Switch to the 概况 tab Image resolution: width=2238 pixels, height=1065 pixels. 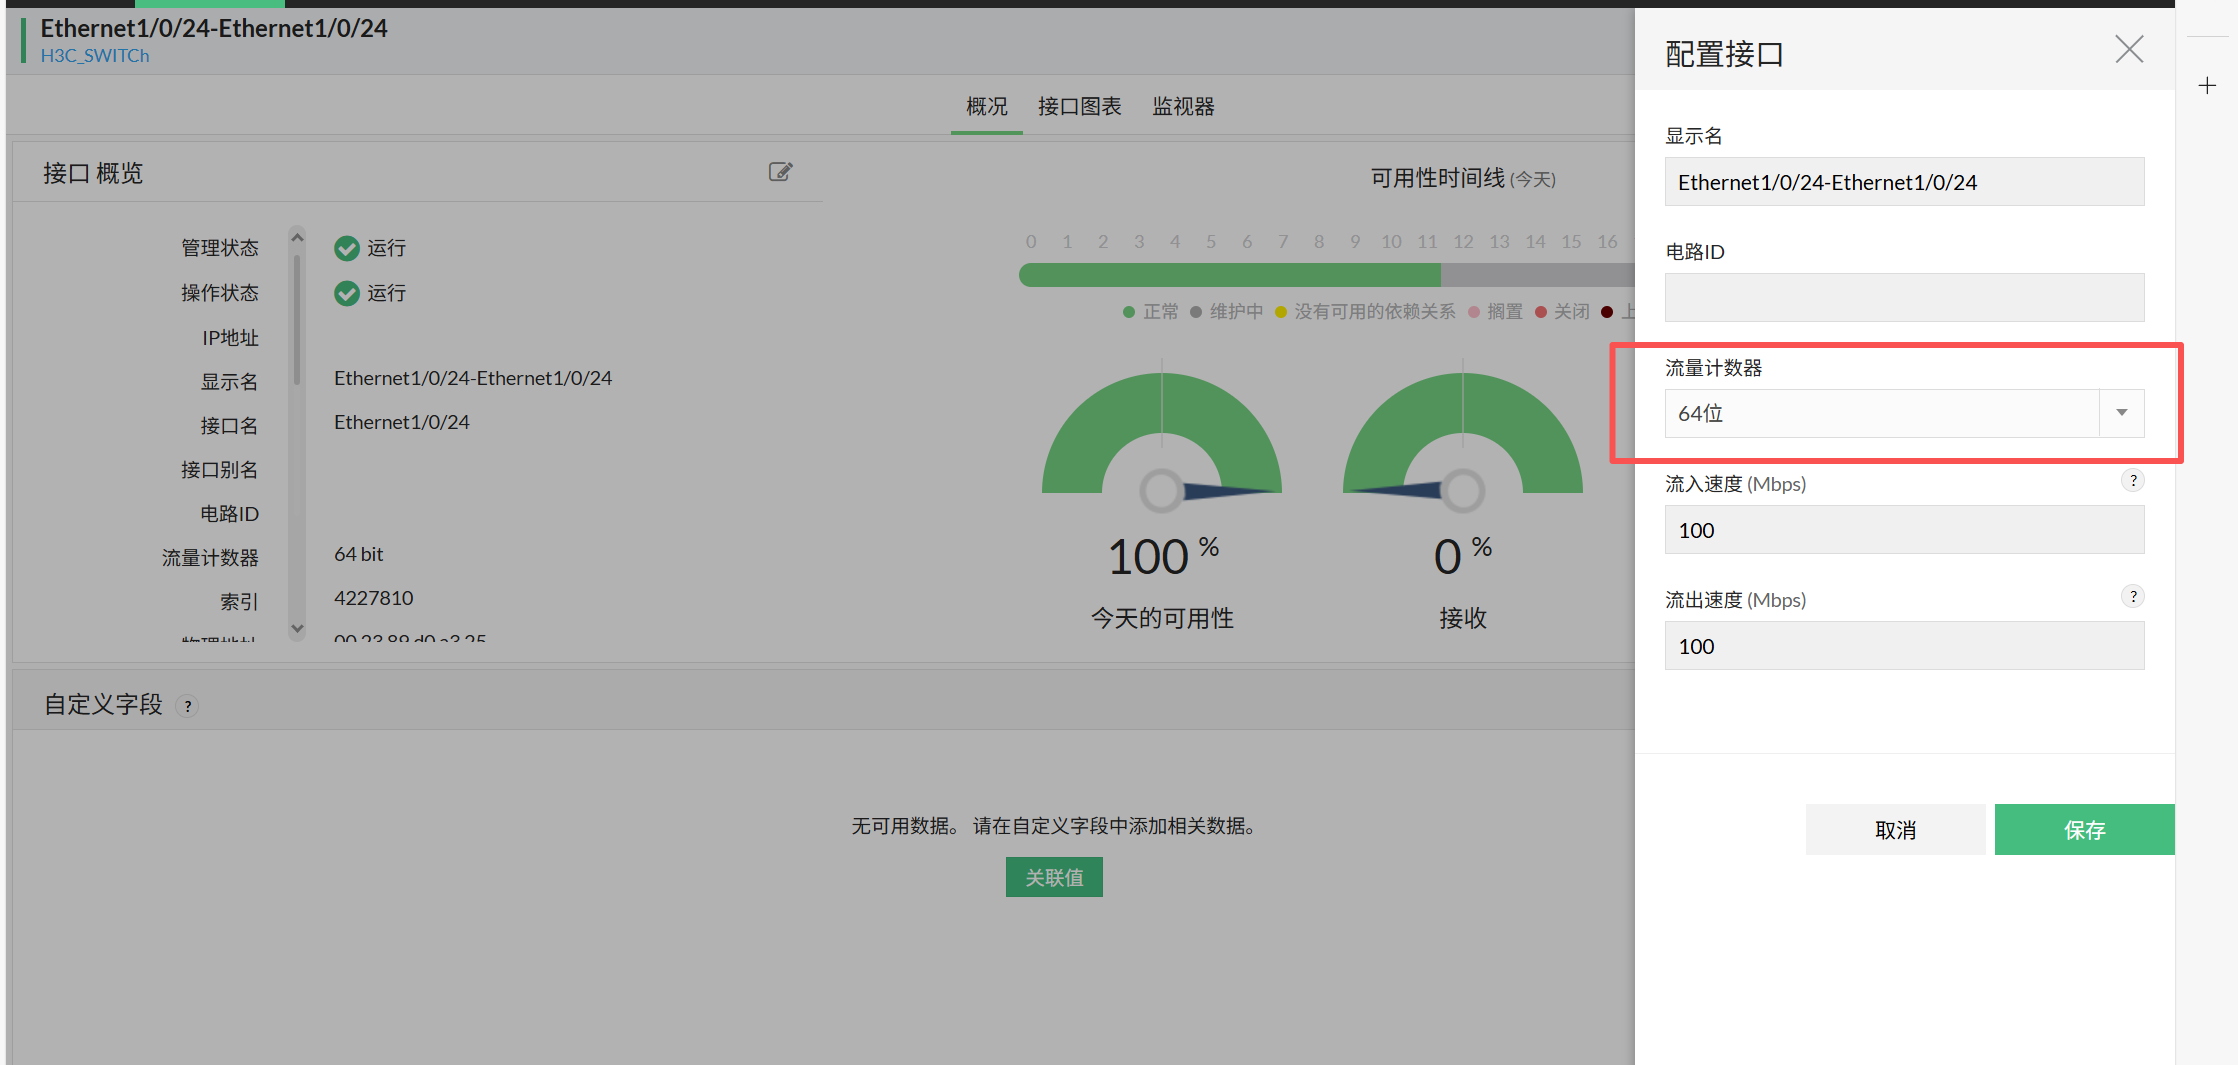(986, 106)
